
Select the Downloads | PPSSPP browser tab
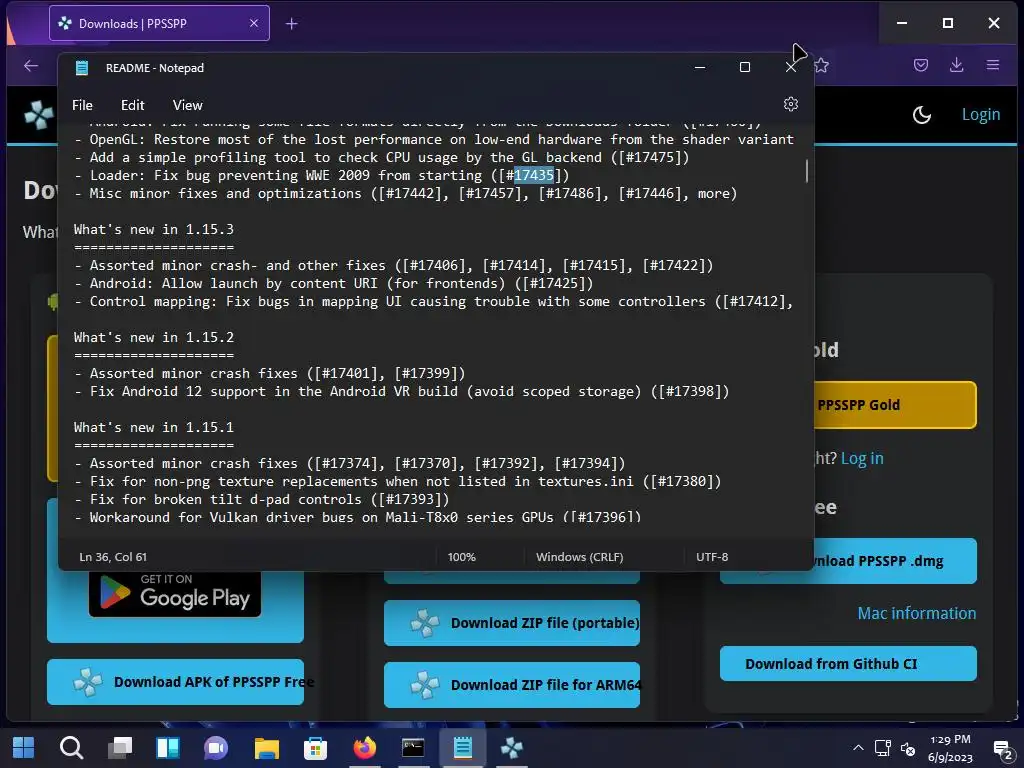point(159,24)
